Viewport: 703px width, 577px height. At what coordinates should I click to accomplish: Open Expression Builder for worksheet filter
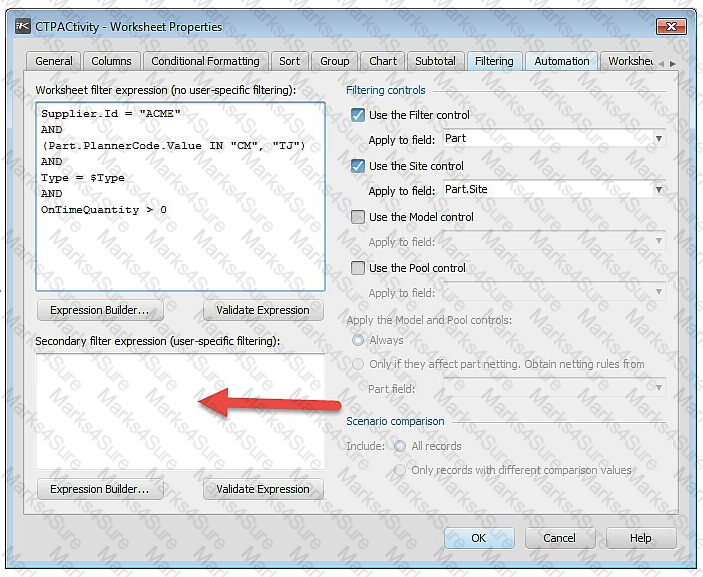[x=100, y=310]
